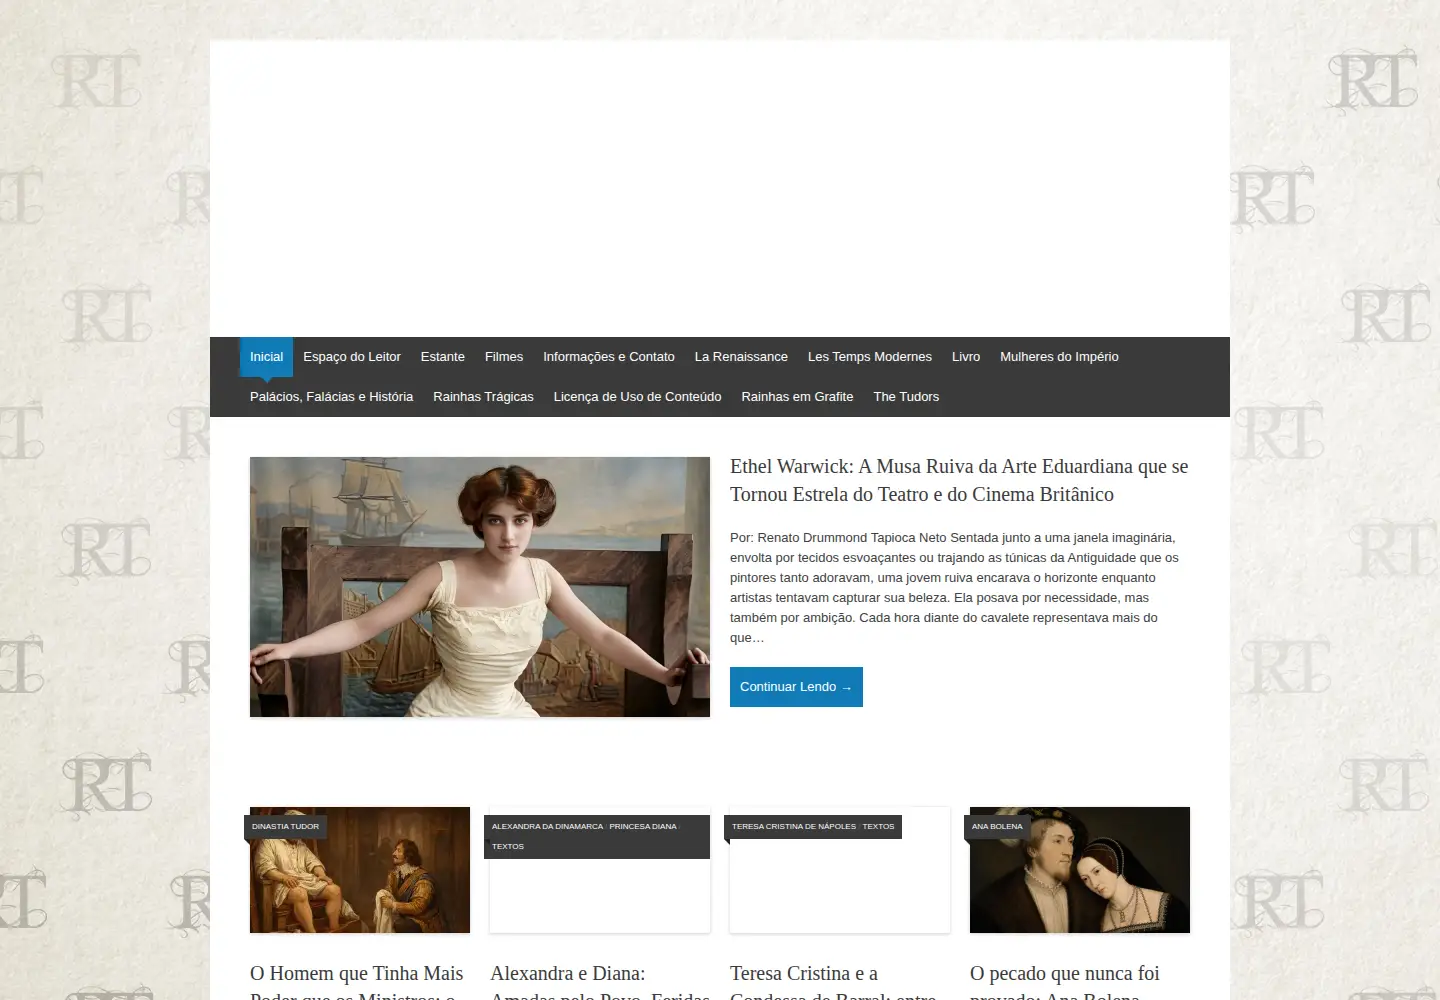Open the Alexandra da Dinamarca tag
1440x1000 pixels.
pos(547,827)
